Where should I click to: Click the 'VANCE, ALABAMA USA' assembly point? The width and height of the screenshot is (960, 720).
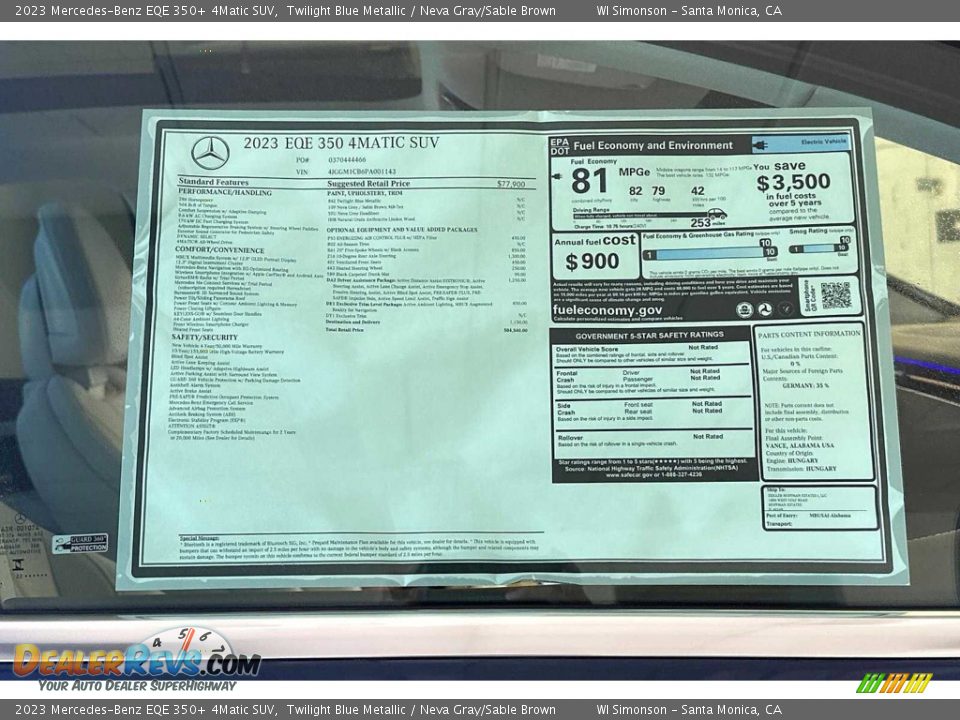click(x=800, y=445)
